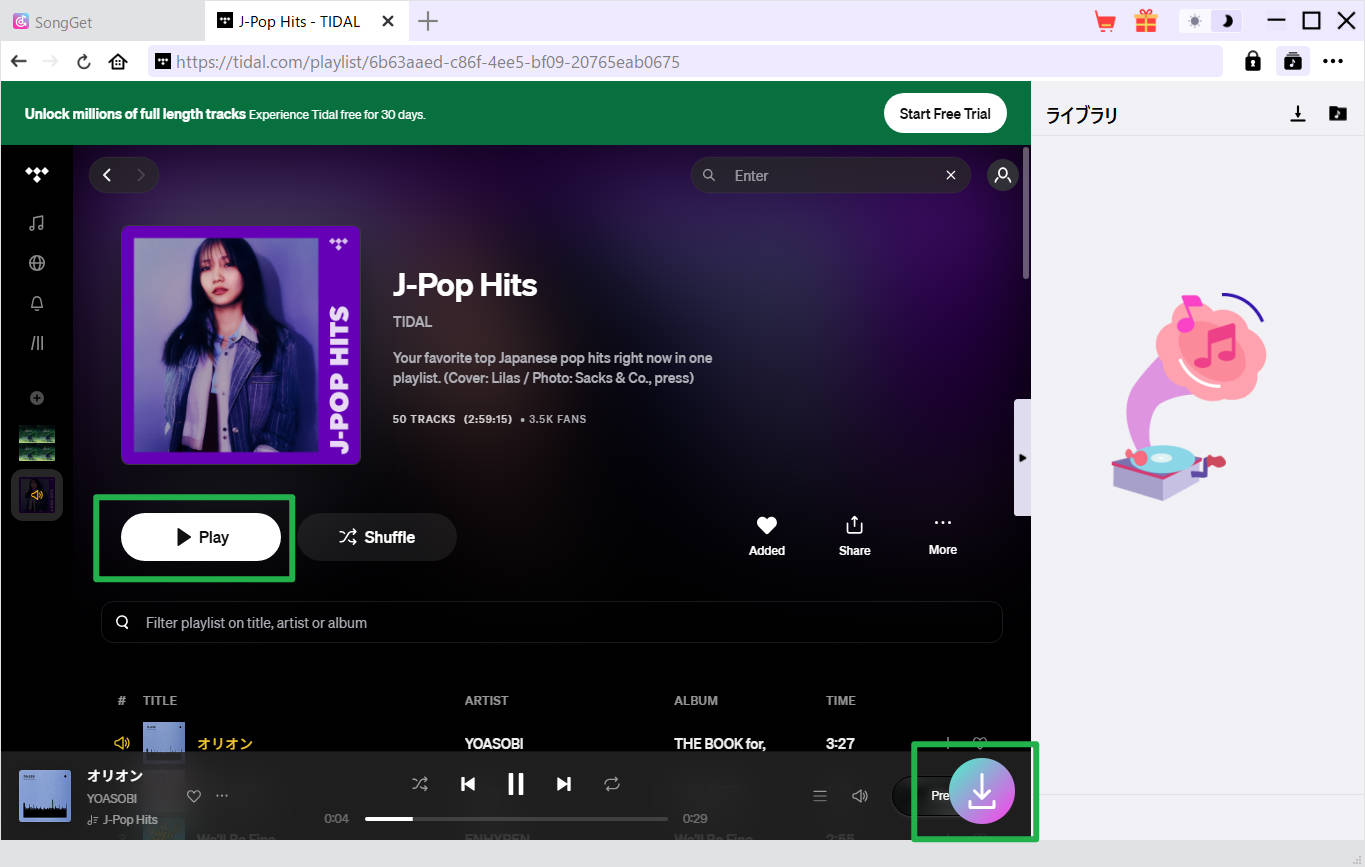Click the lock icon in toolbar
Screen dimensions: 1365x867
1252,62
